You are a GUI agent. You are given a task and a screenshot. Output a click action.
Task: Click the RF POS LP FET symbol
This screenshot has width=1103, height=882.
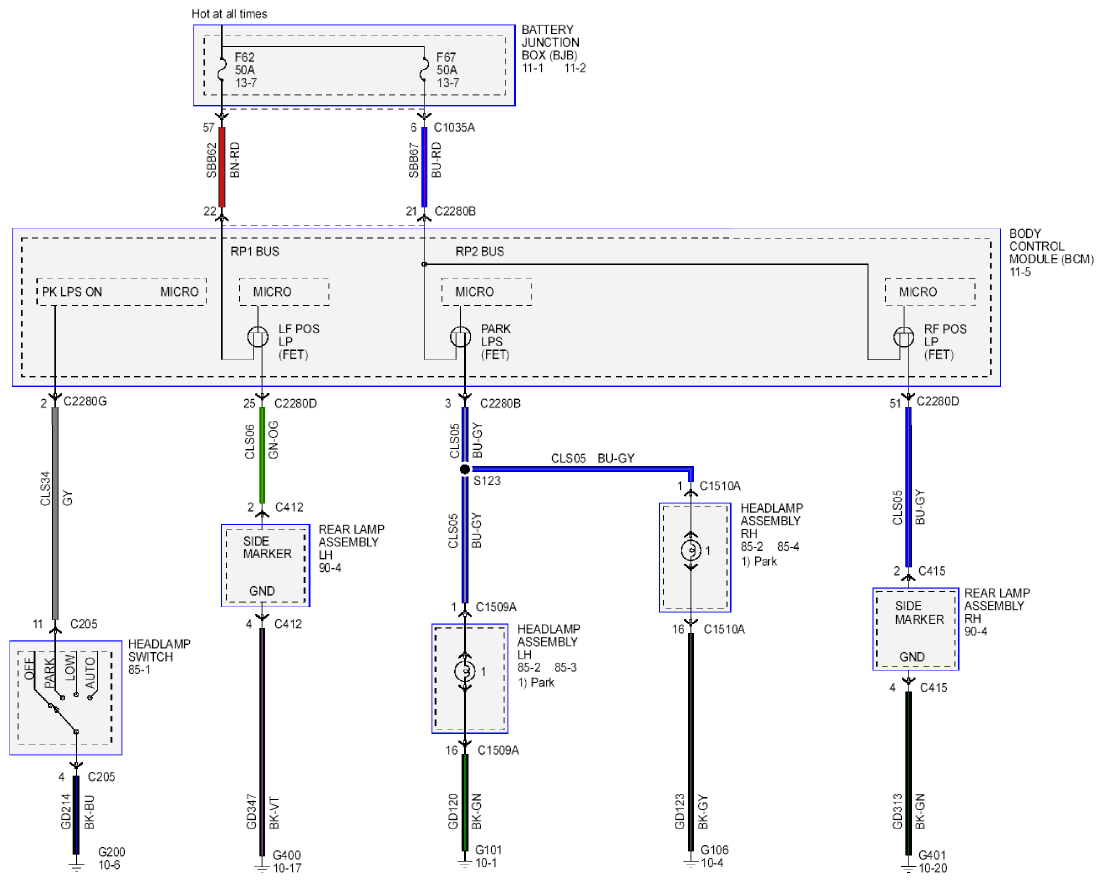coord(903,338)
